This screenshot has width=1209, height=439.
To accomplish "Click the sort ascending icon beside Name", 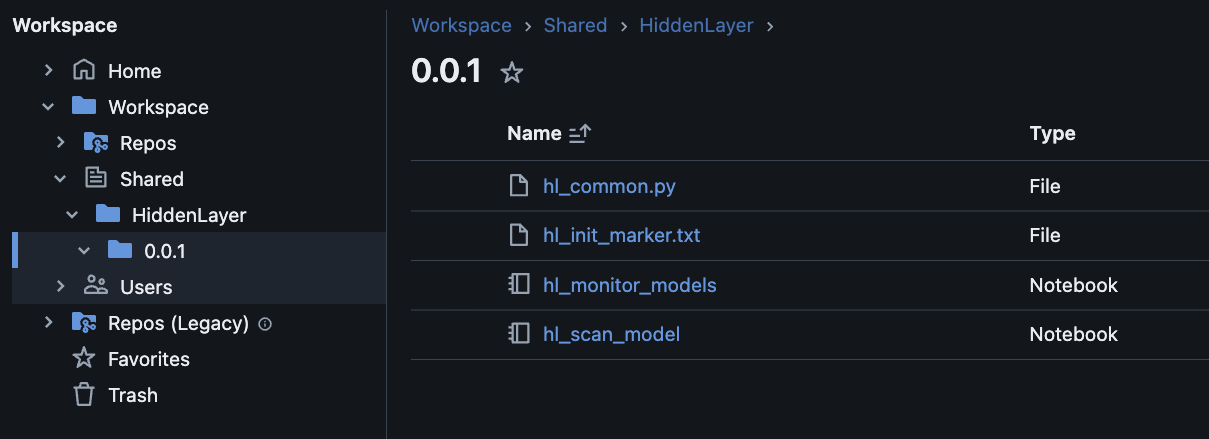I will point(580,133).
